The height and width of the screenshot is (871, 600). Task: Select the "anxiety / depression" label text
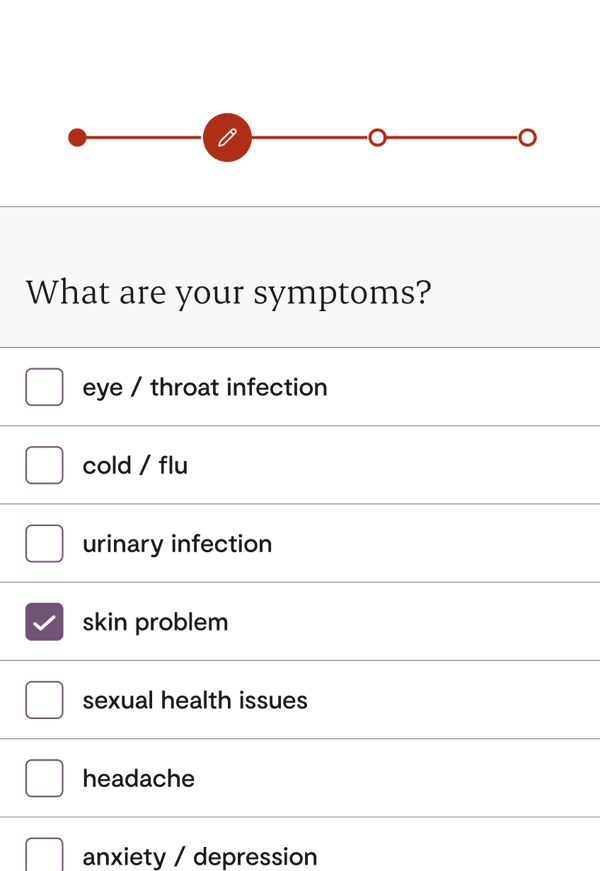(x=199, y=857)
